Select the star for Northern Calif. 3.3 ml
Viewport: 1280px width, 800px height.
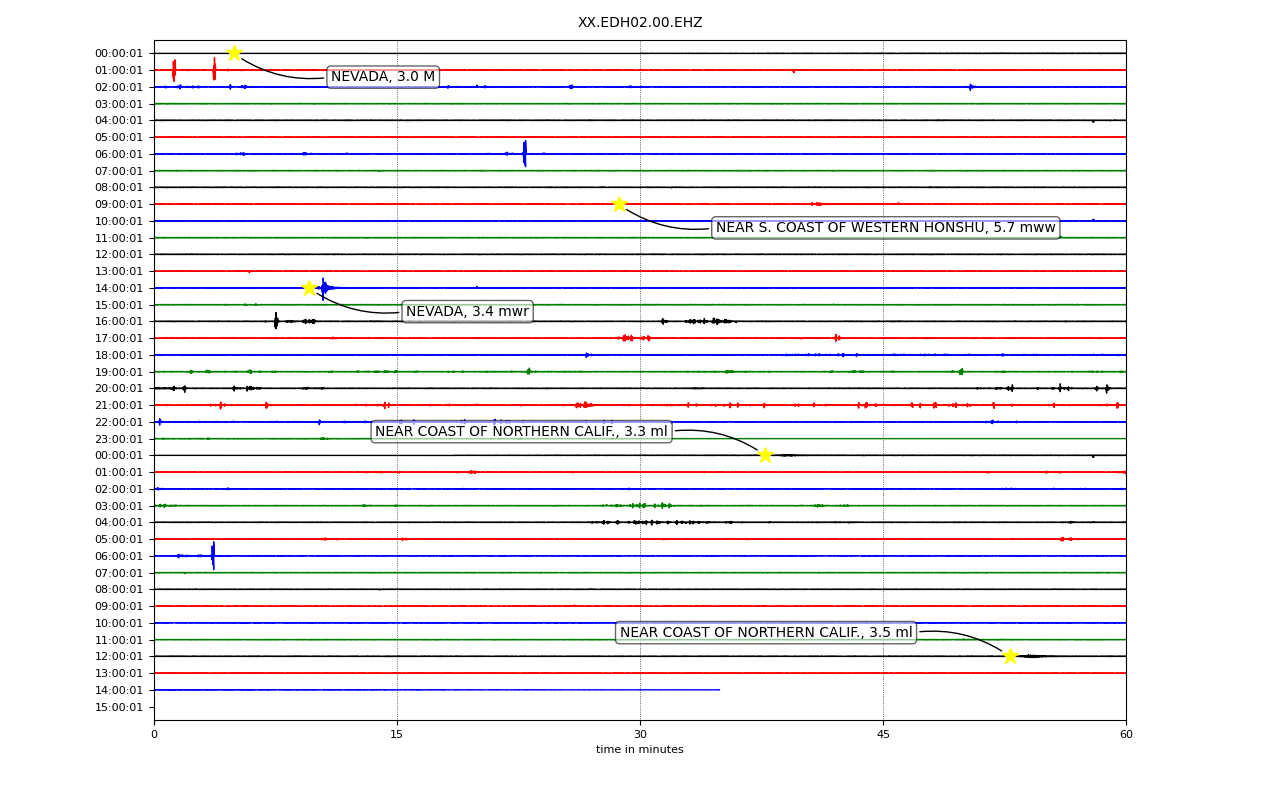pyautogui.click(x=765, y=455)
